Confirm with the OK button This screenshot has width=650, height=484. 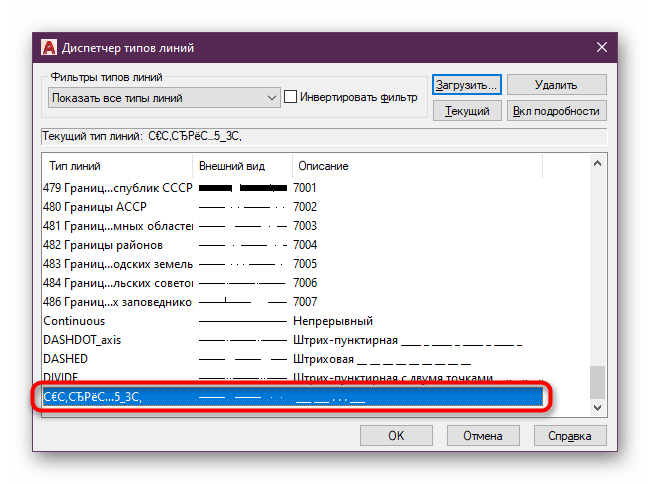(396, 436)
